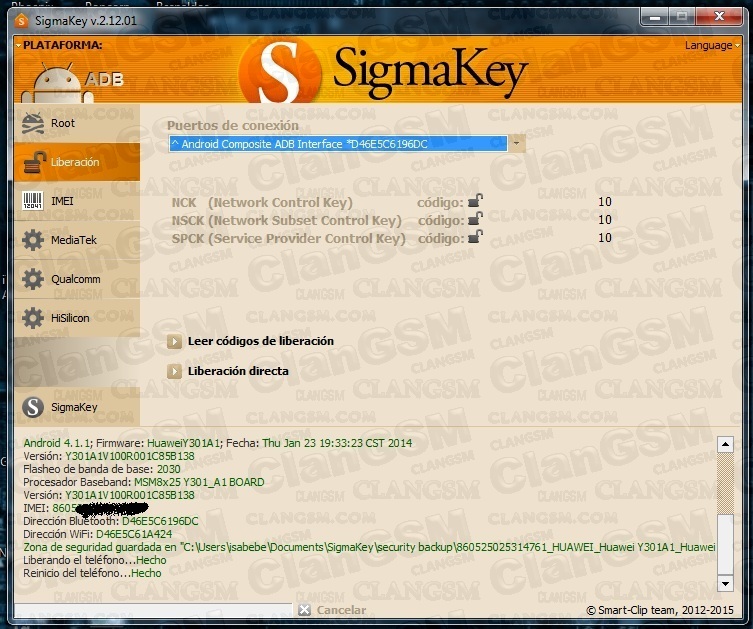This screenshot has height=629, width=753.
Task: Minimize the SigmaKey window
Action: point(655,17)
